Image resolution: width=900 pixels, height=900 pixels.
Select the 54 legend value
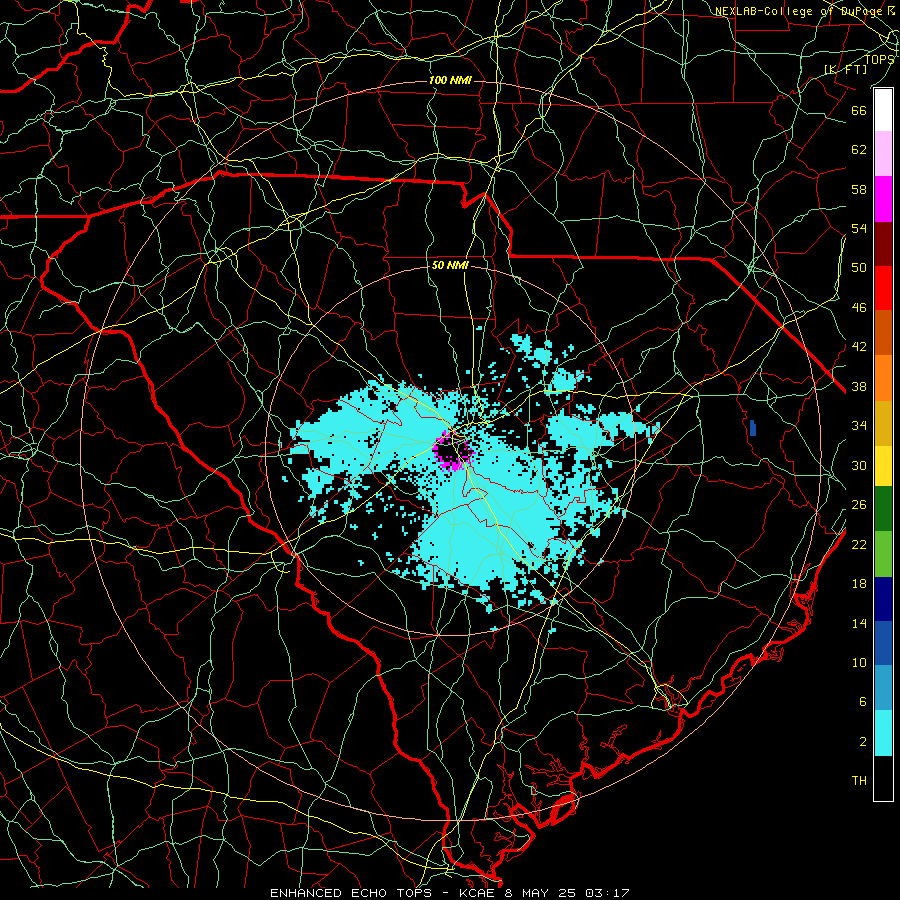click(x=859, y=228)
